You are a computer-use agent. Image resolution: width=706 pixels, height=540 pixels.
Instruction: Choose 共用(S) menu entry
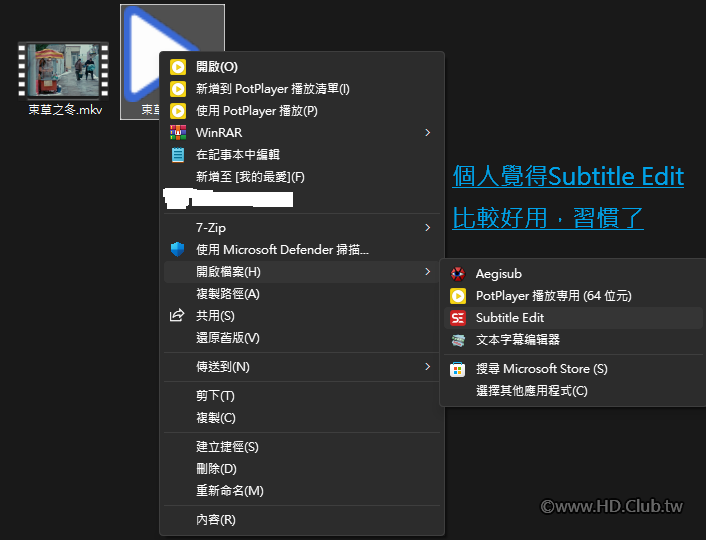pyautogui.click(x=302, y=316)
